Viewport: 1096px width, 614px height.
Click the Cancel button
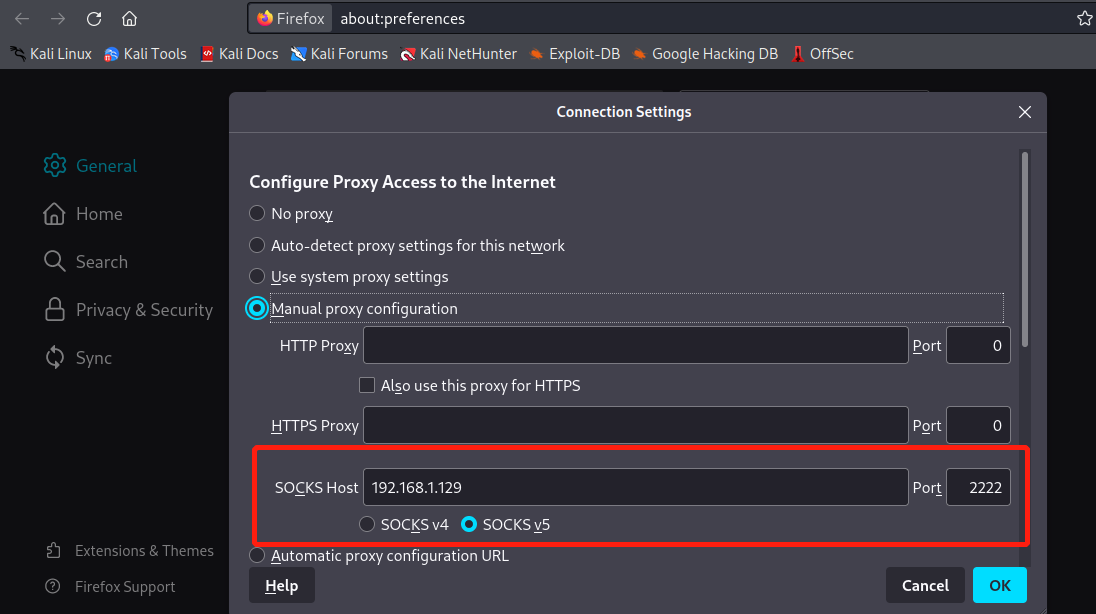click(x=925, y=586)
